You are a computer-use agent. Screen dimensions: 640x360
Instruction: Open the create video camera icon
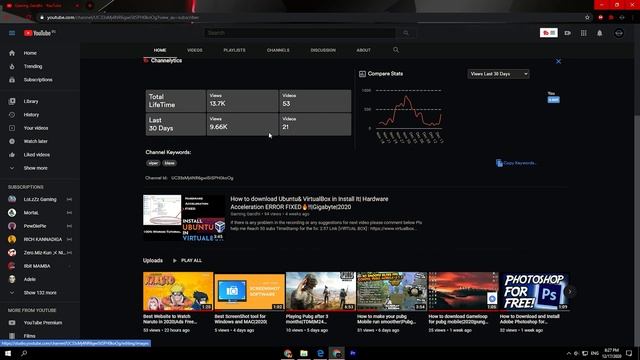tap(567, 33)
